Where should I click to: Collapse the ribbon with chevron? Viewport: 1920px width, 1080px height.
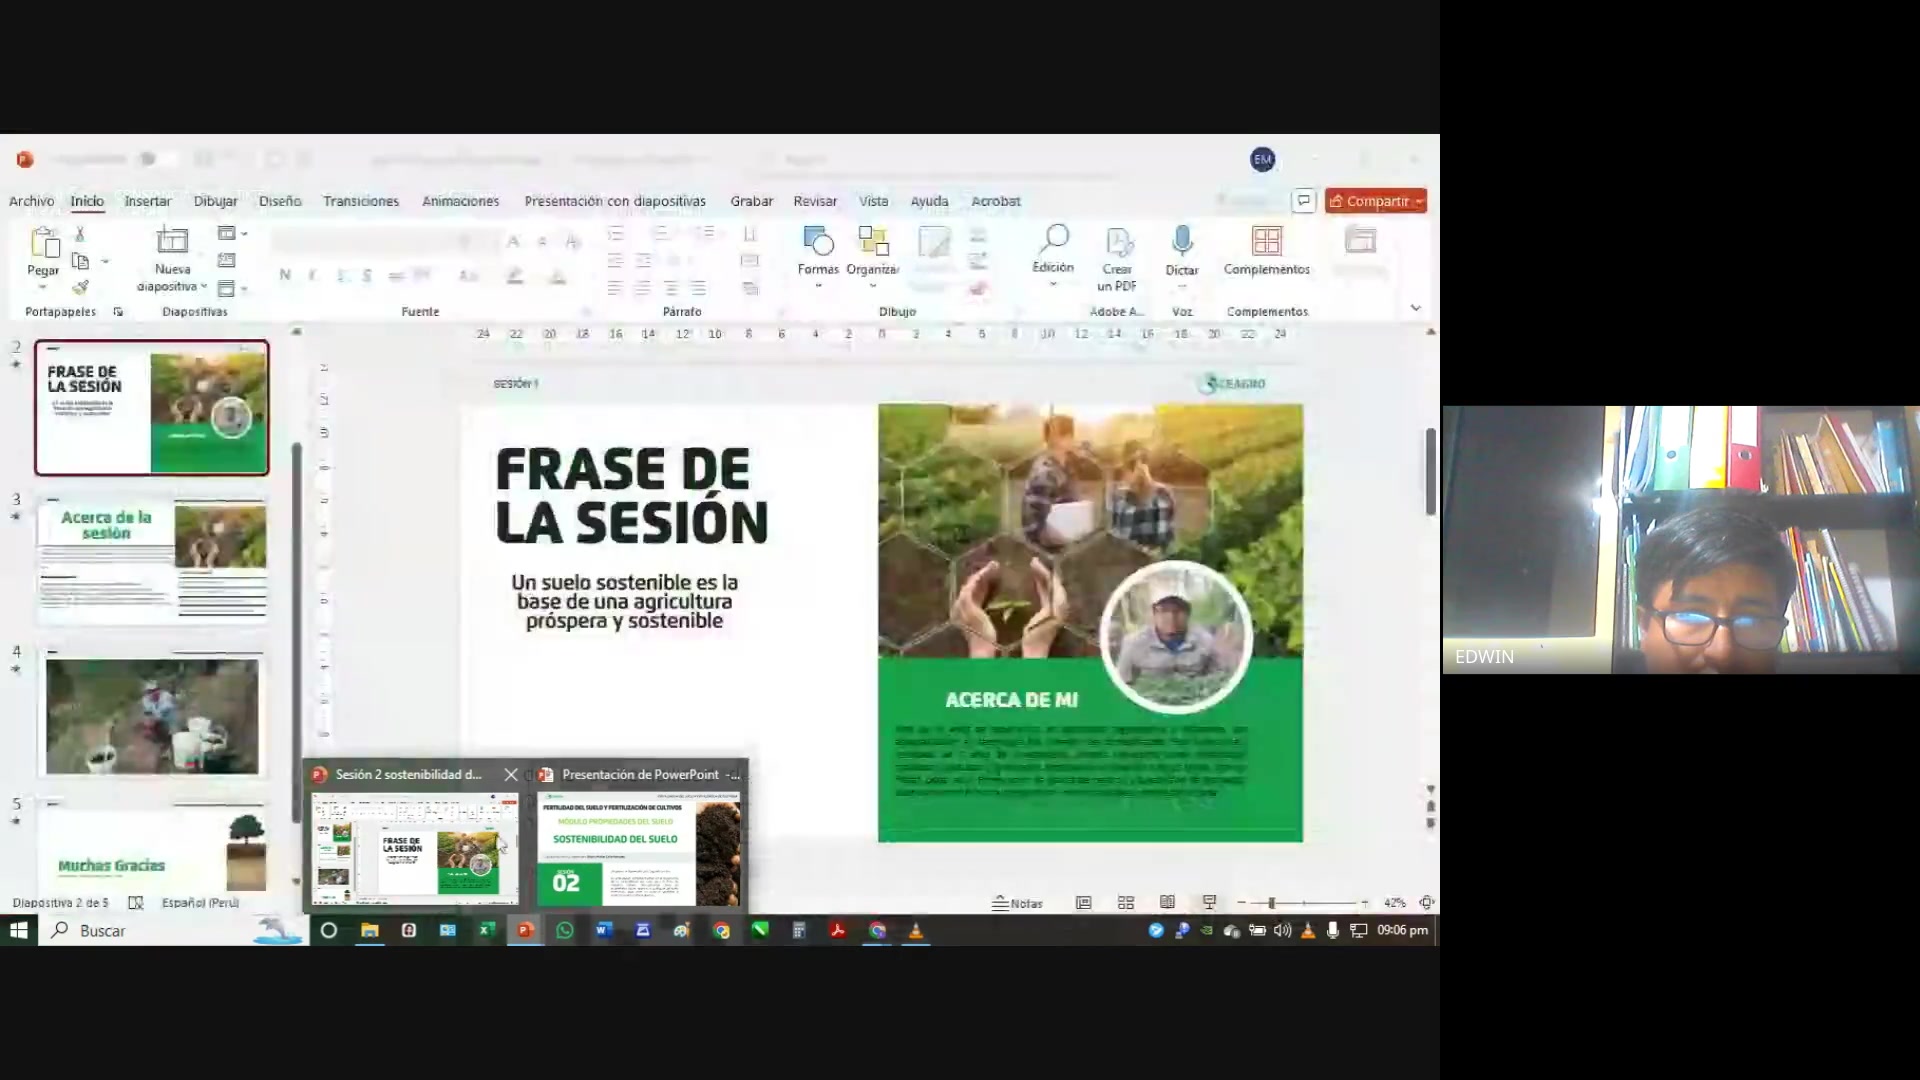point(1415,309)
